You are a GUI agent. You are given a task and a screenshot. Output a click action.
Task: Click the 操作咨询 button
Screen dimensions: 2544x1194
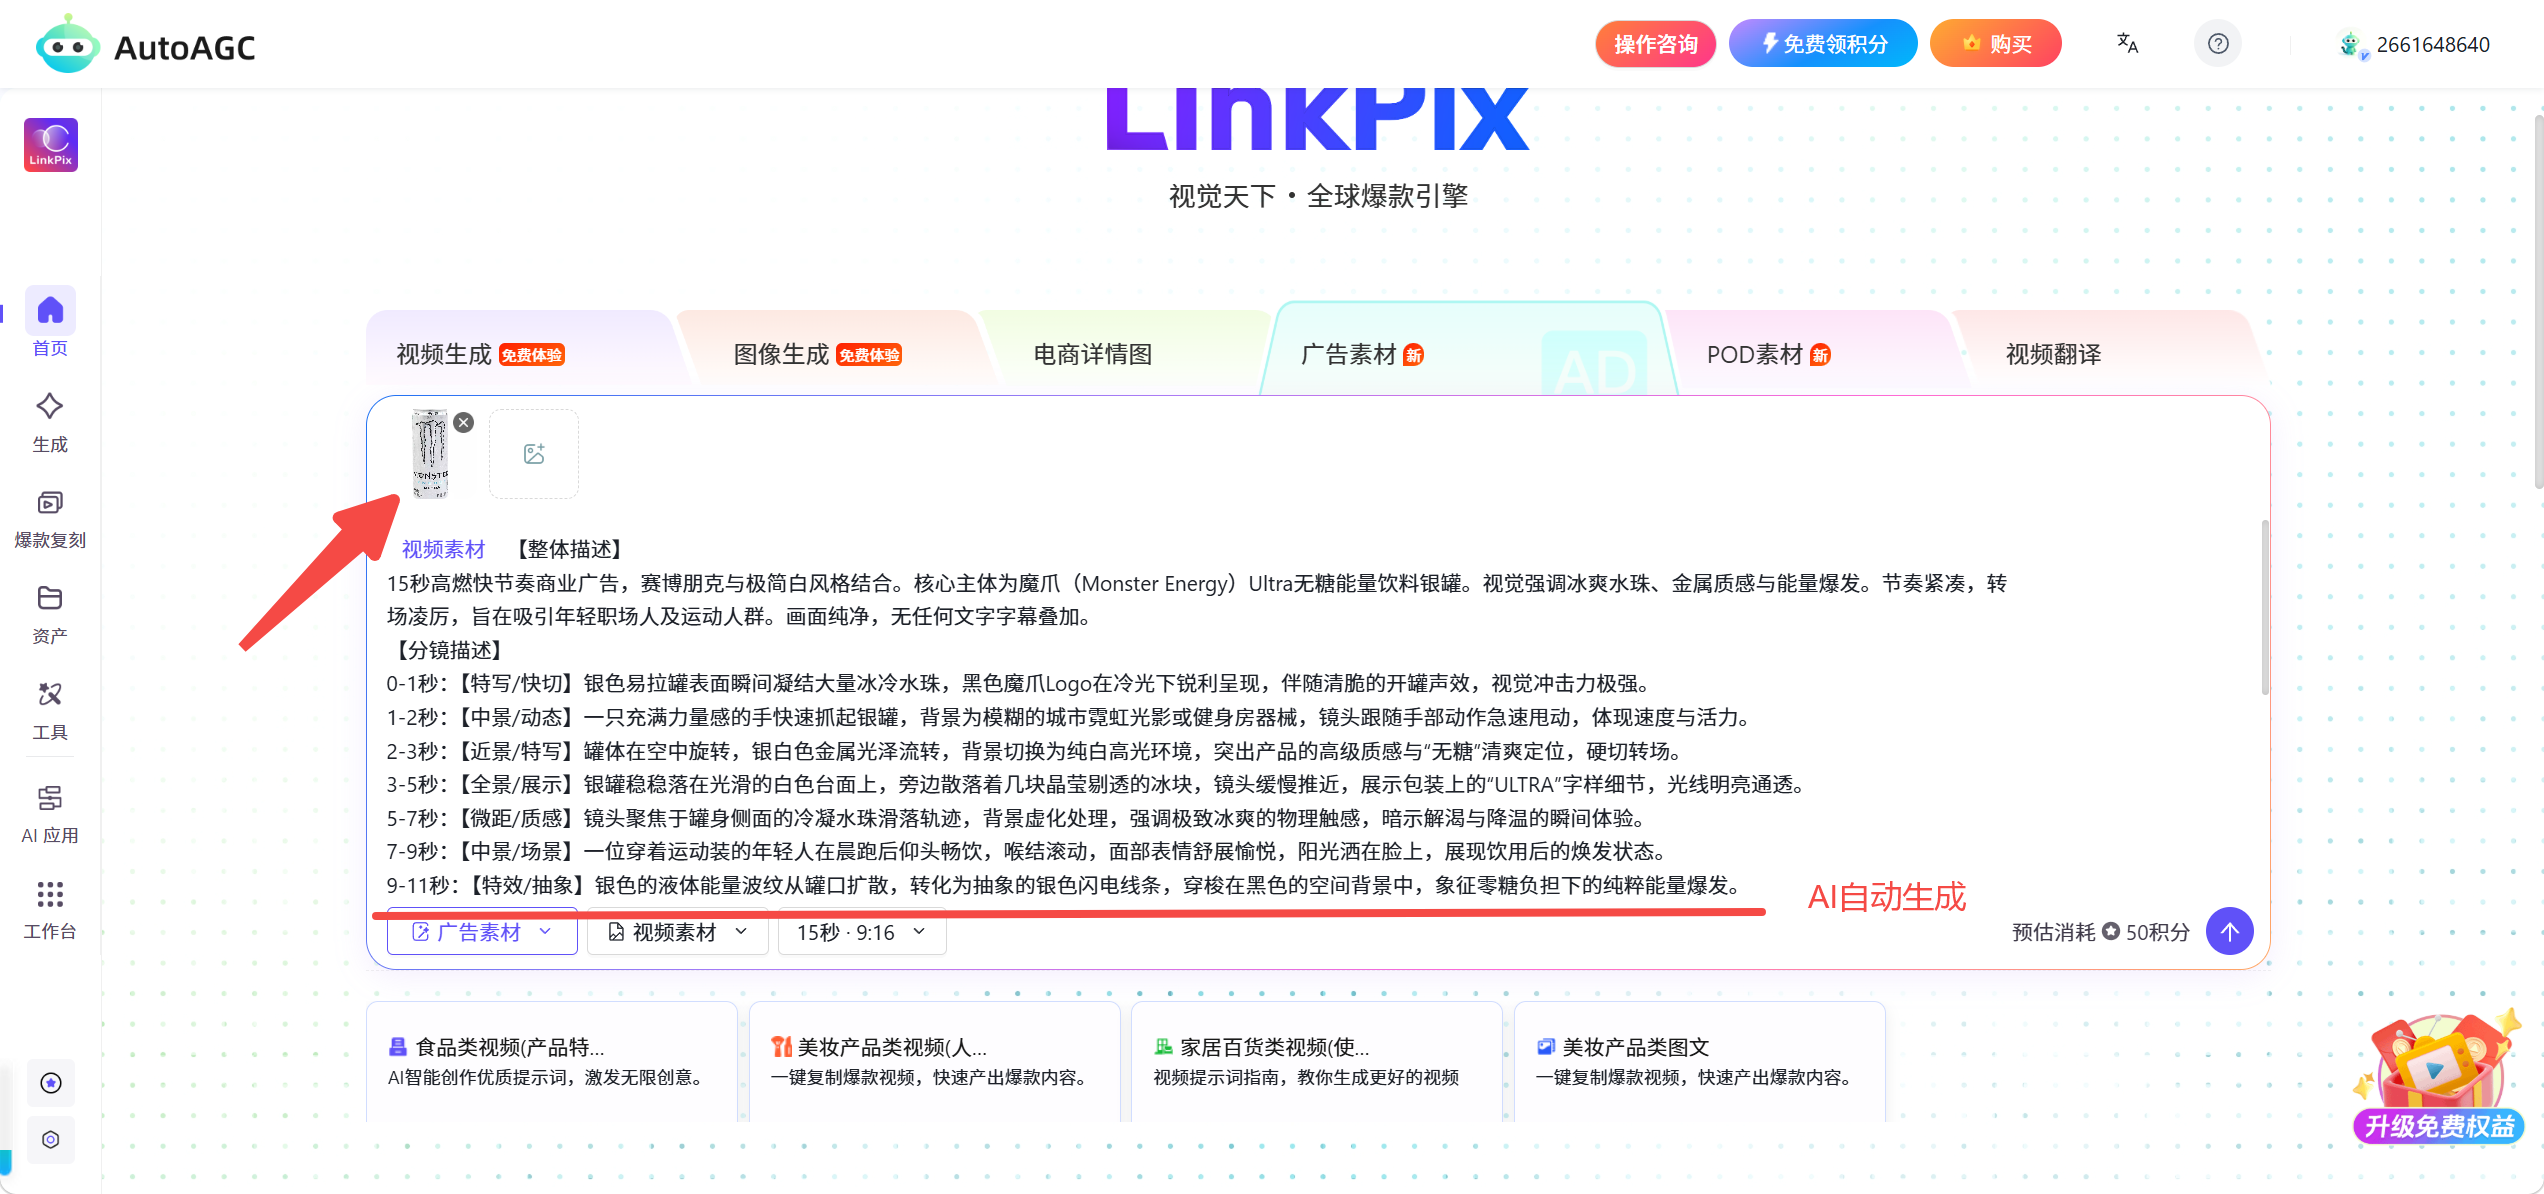coord(1656,44)
